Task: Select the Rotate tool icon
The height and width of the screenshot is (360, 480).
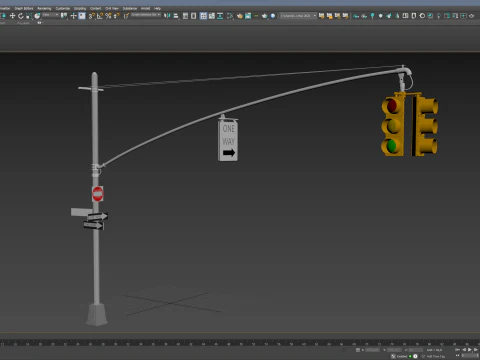Action: click(21, 16)
